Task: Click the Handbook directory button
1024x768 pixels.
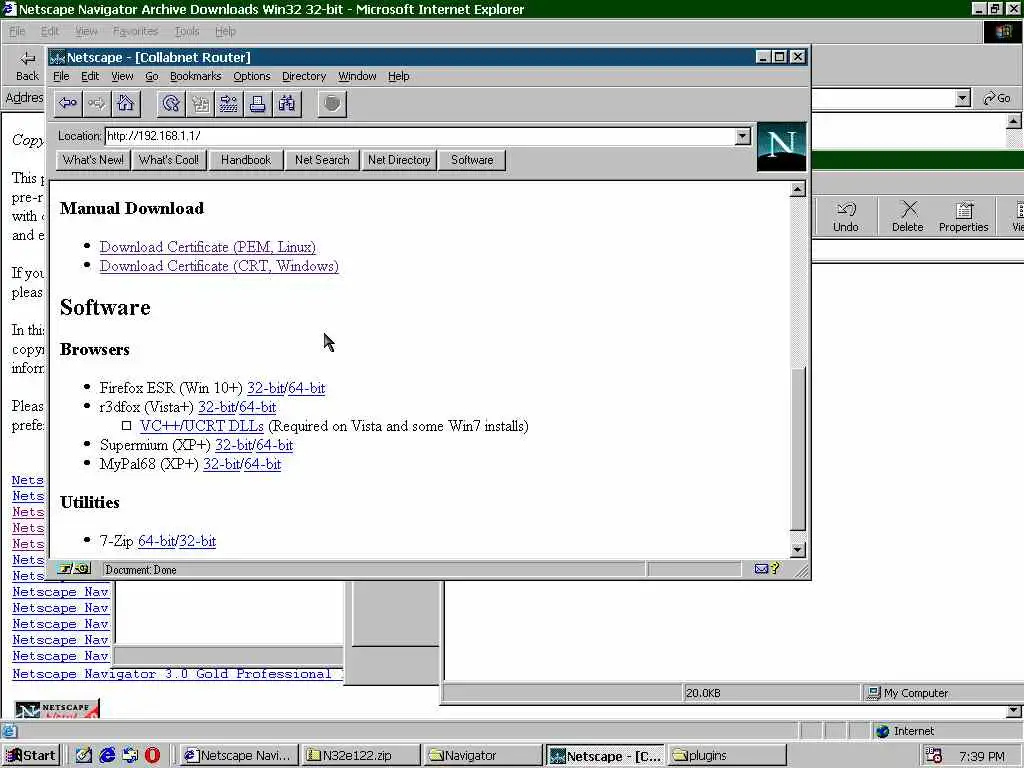Action: pyautogui.click(x=246, y=160)
